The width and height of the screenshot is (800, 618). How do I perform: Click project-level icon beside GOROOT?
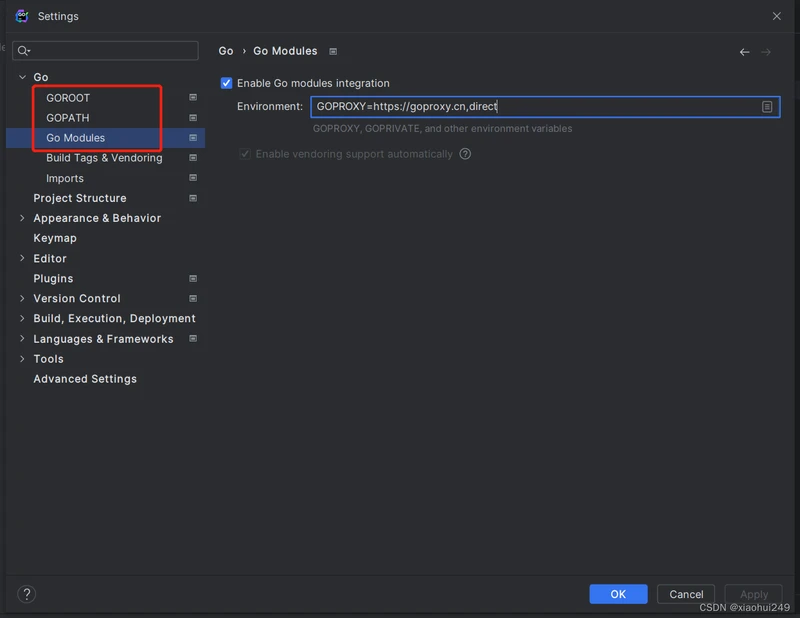[x=193, y=98]
